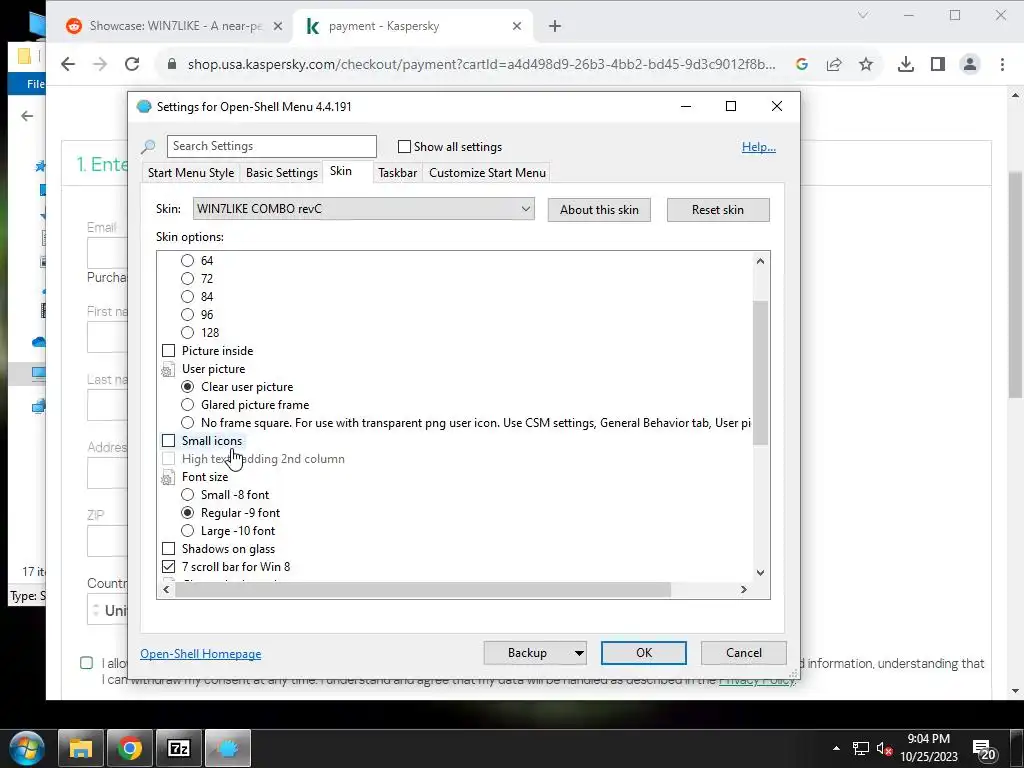This screenshot has width=1024, height=768.
Task: Open Chrome's three-dot menu
Action: point(1002,64)
